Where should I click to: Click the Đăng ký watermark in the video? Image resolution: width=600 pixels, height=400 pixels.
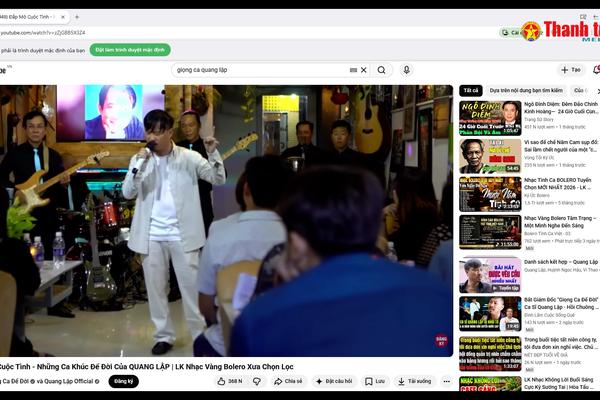(441, 341)
